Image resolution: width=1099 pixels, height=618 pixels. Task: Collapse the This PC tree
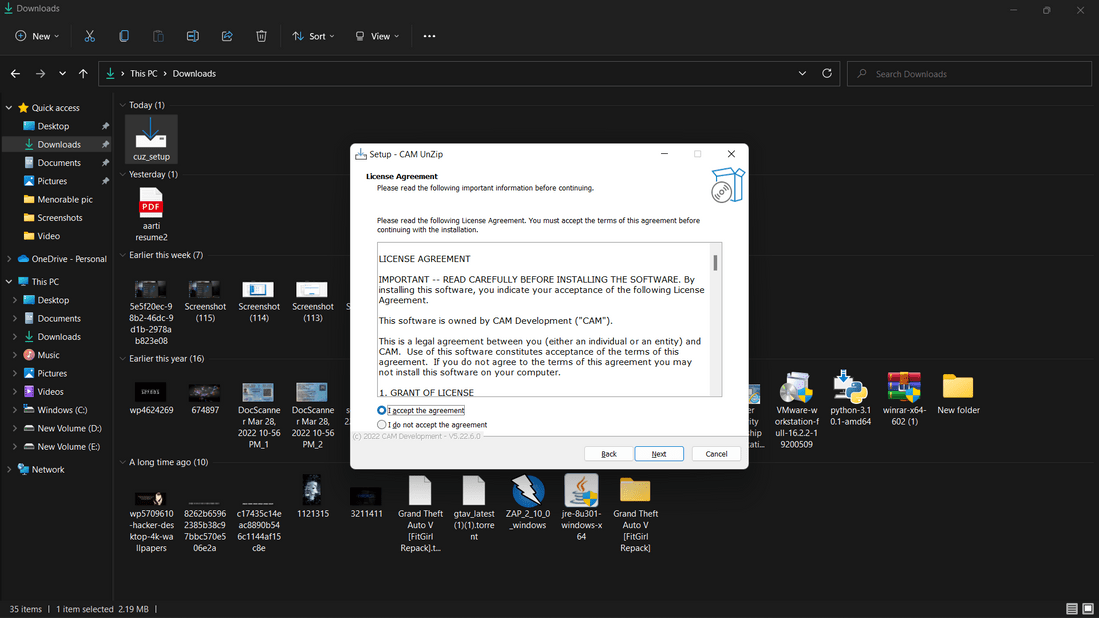point(9,282)
